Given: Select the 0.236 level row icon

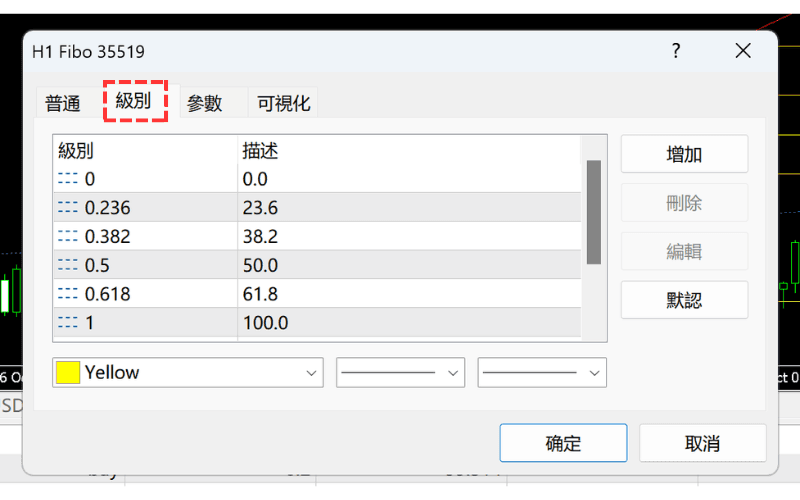Looking at the screenshot, I should point(68,208).
